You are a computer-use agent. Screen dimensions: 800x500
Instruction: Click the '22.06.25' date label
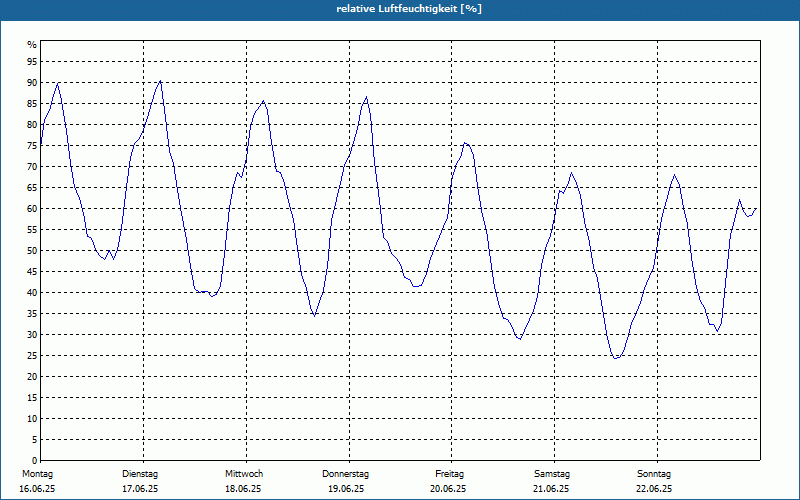click(654, 489)
